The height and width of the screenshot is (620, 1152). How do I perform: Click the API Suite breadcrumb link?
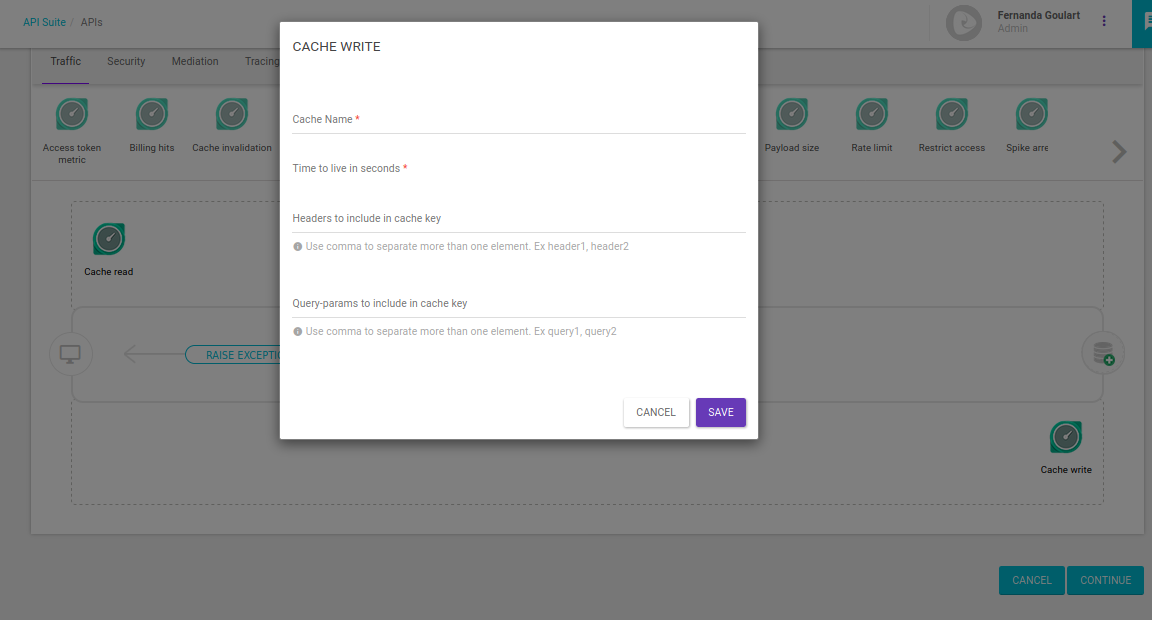click(x=44, y=22)
